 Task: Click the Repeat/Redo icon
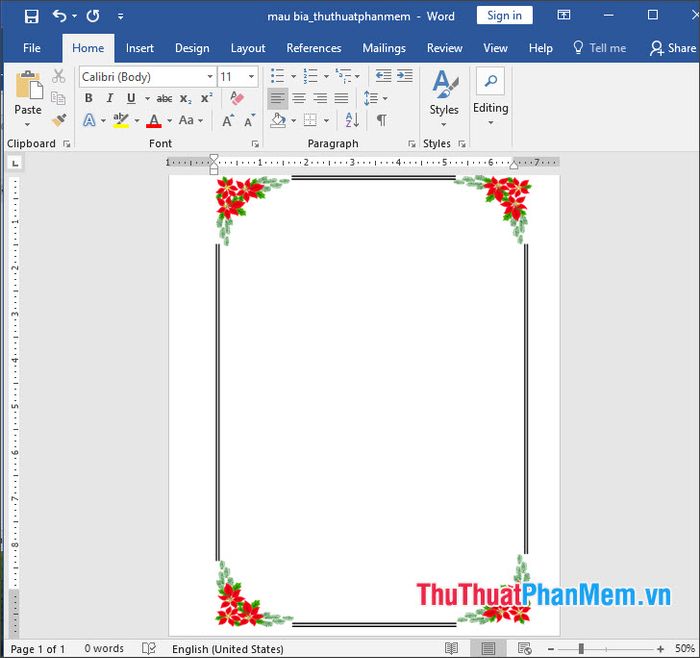pyautogui.click(x=93, y=17)
